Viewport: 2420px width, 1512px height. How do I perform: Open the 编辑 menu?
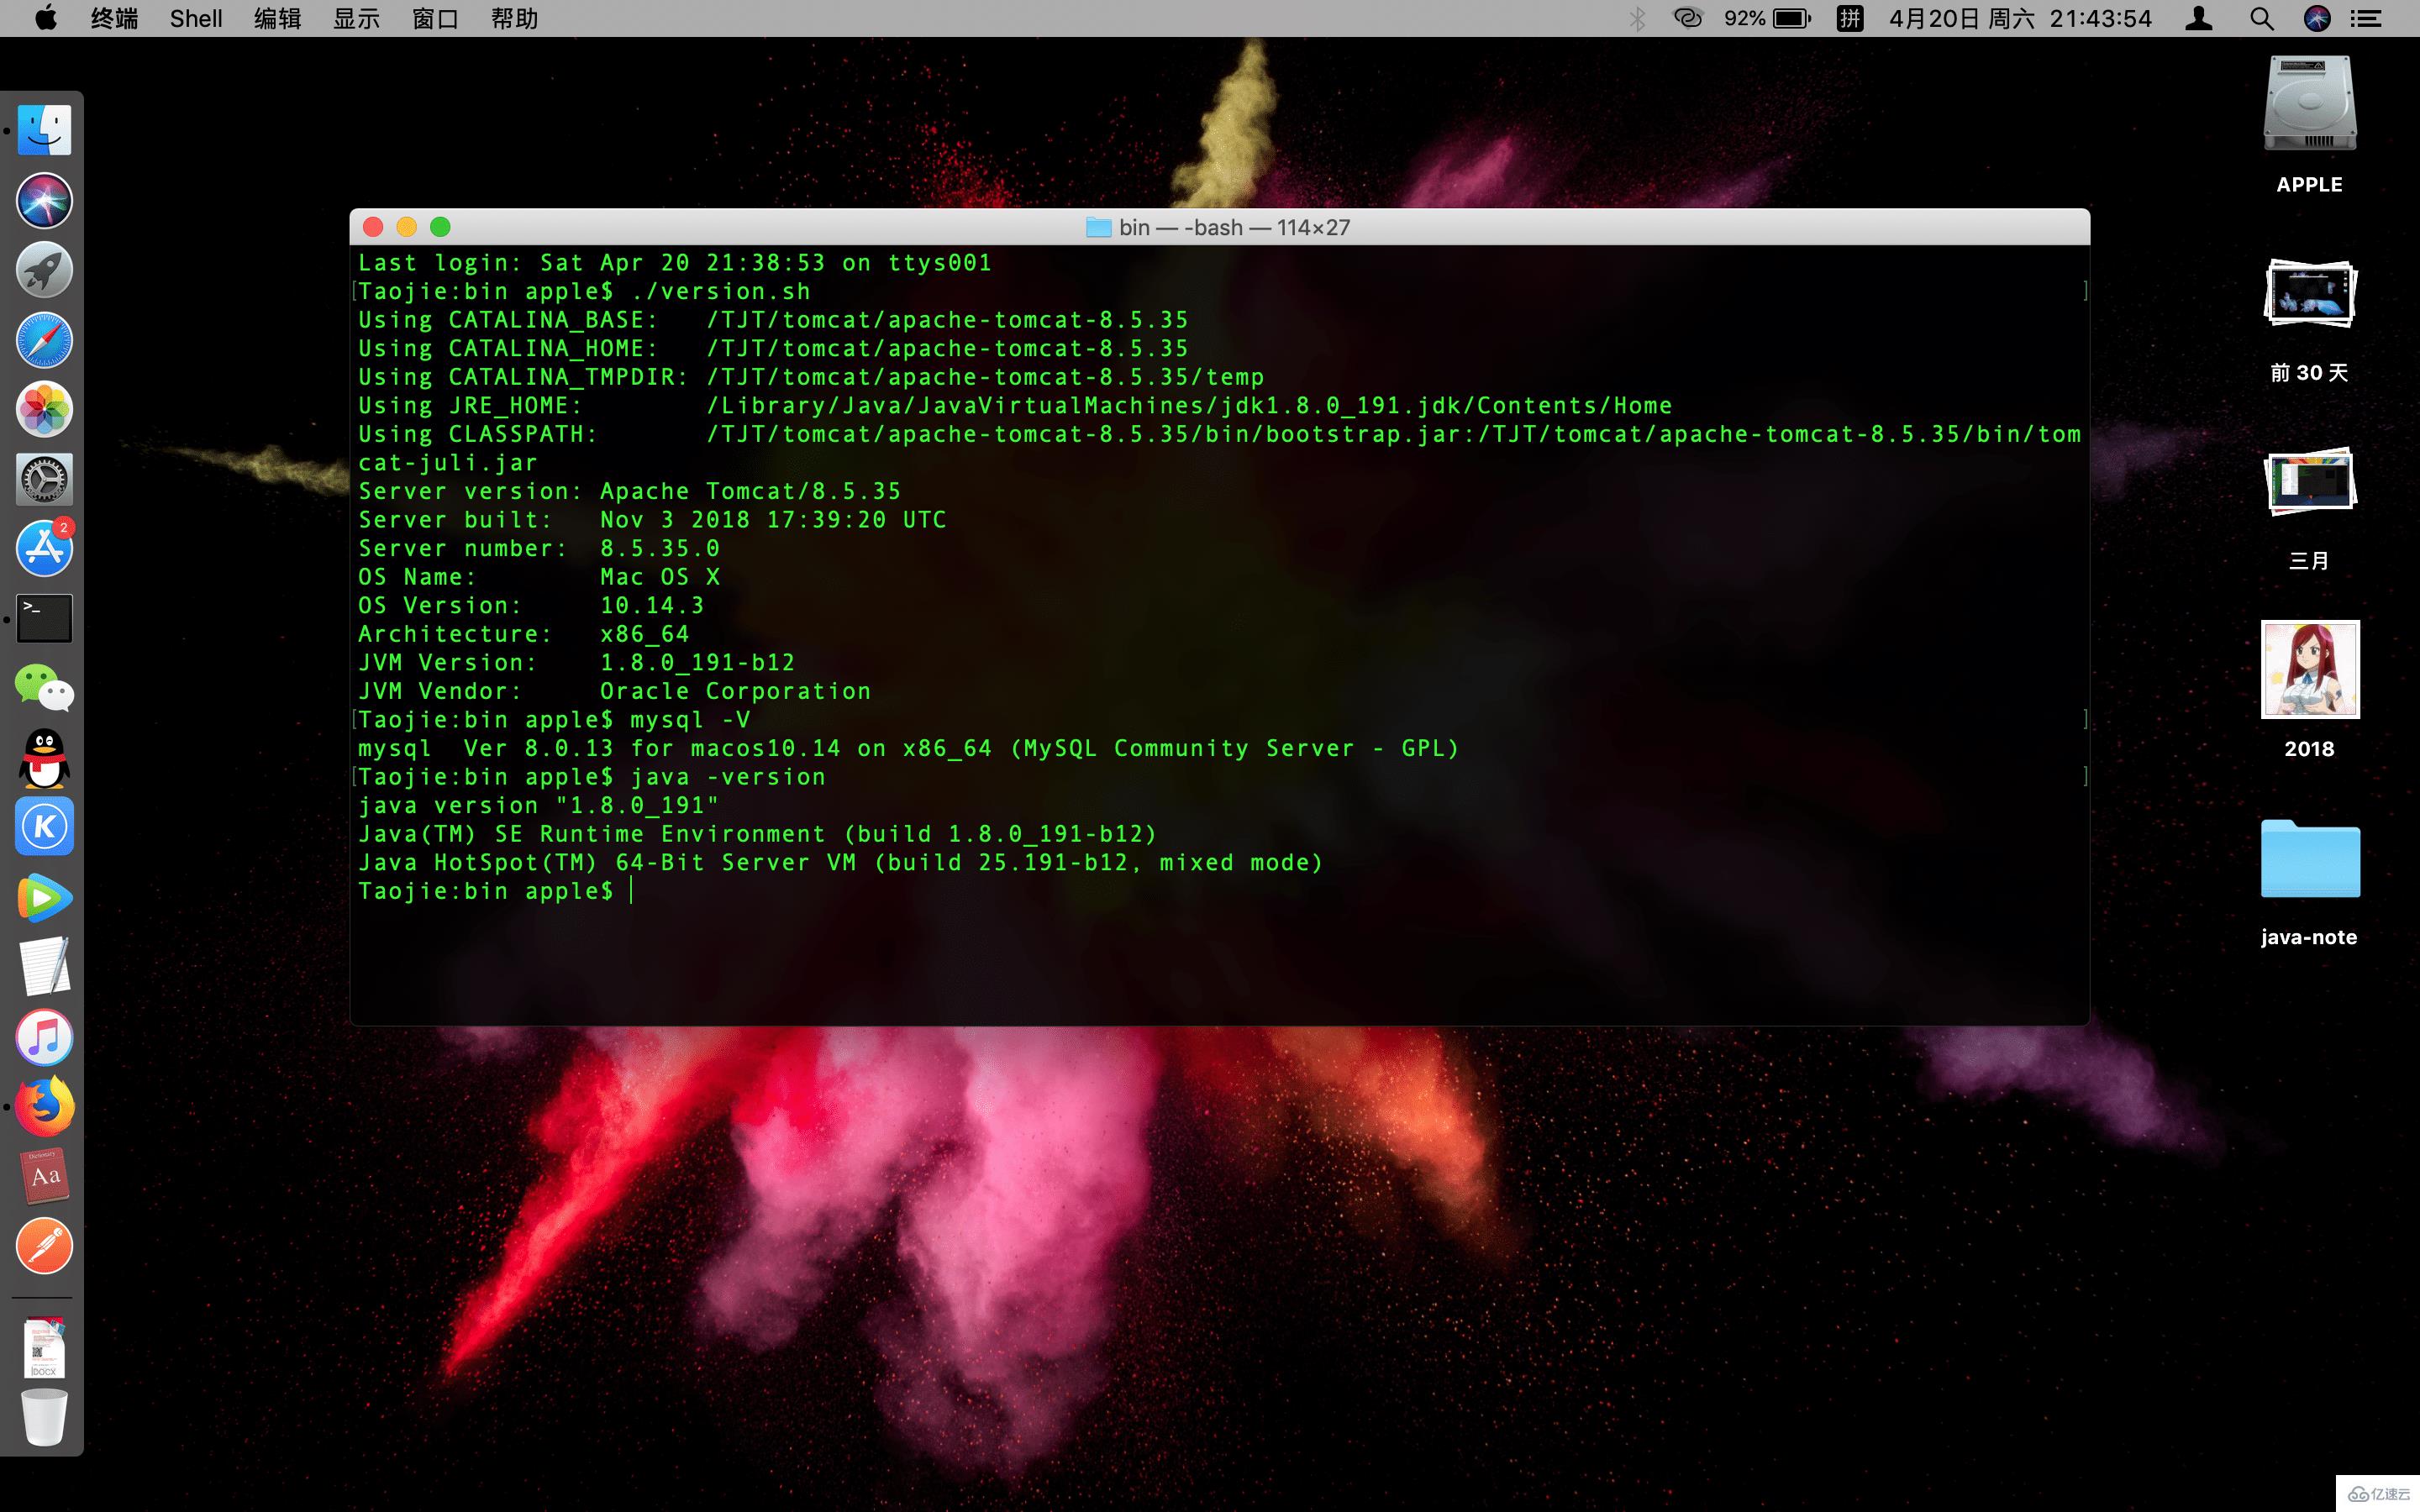pyautogui.click(x=277, y=18)
